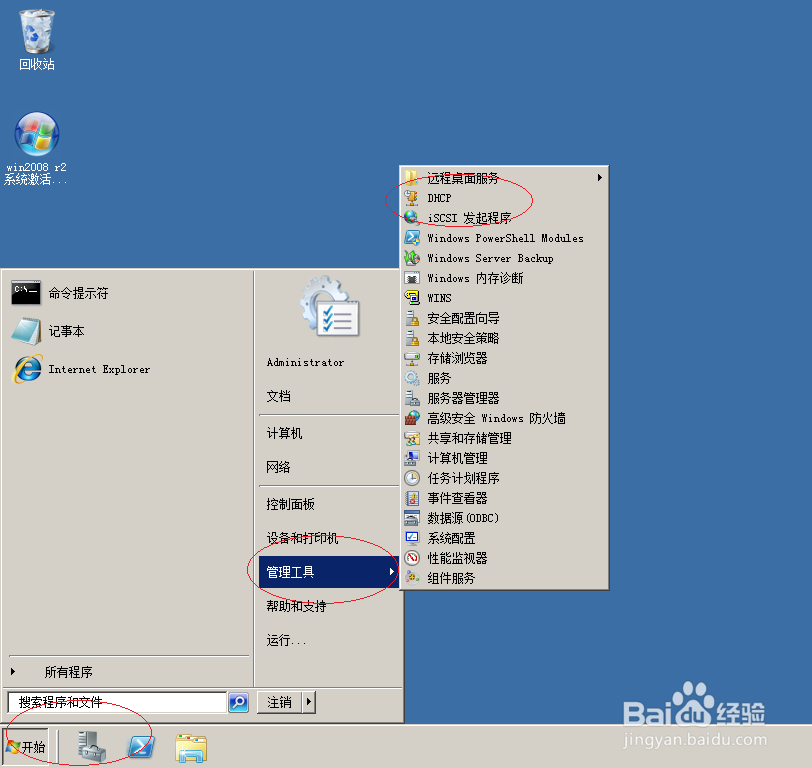Click the 系统配置 monitor icon
This screenshot has width=812, height=768.
[x=412, y=538]
